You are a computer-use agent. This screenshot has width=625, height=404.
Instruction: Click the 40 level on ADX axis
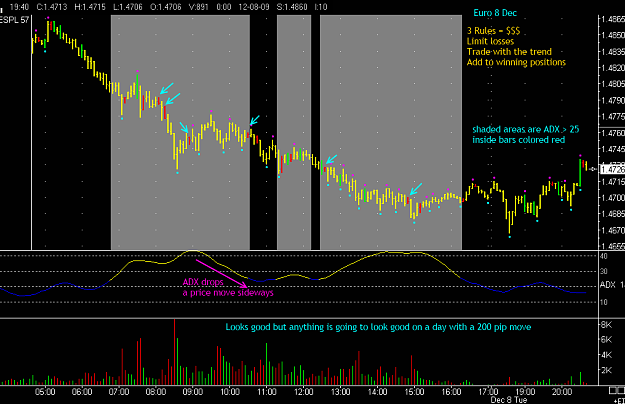pyautogui.click(x=603, y=256)
